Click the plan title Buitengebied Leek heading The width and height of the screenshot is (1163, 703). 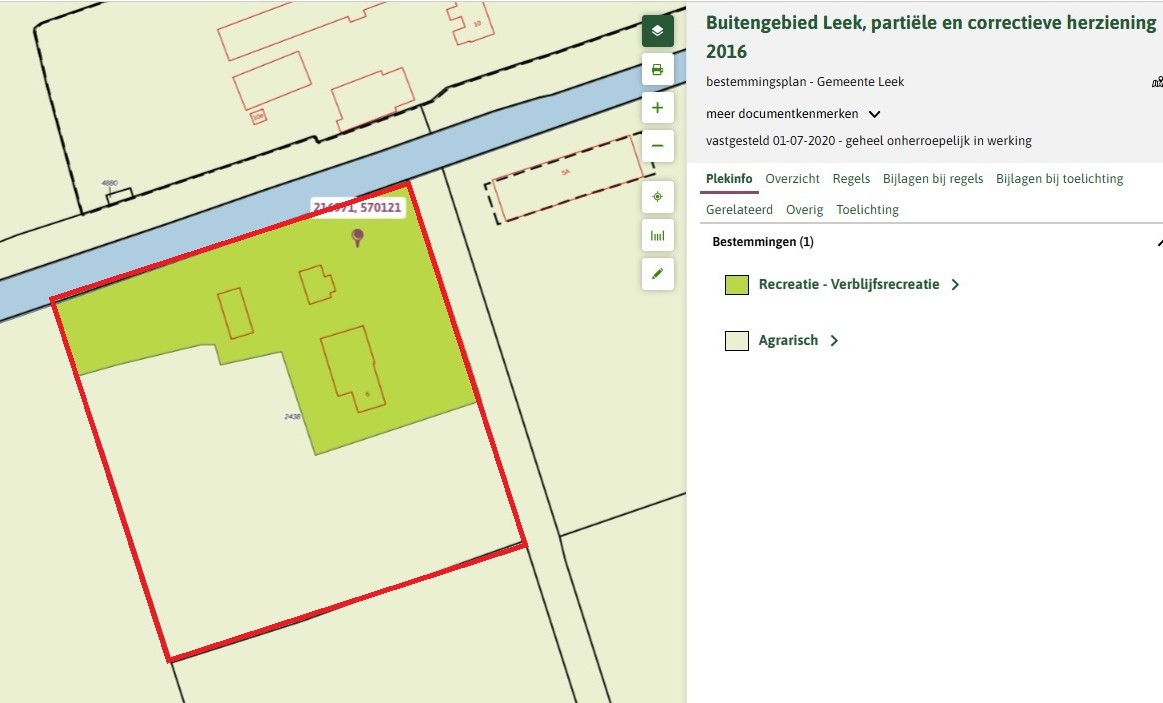tap(931, 37)
